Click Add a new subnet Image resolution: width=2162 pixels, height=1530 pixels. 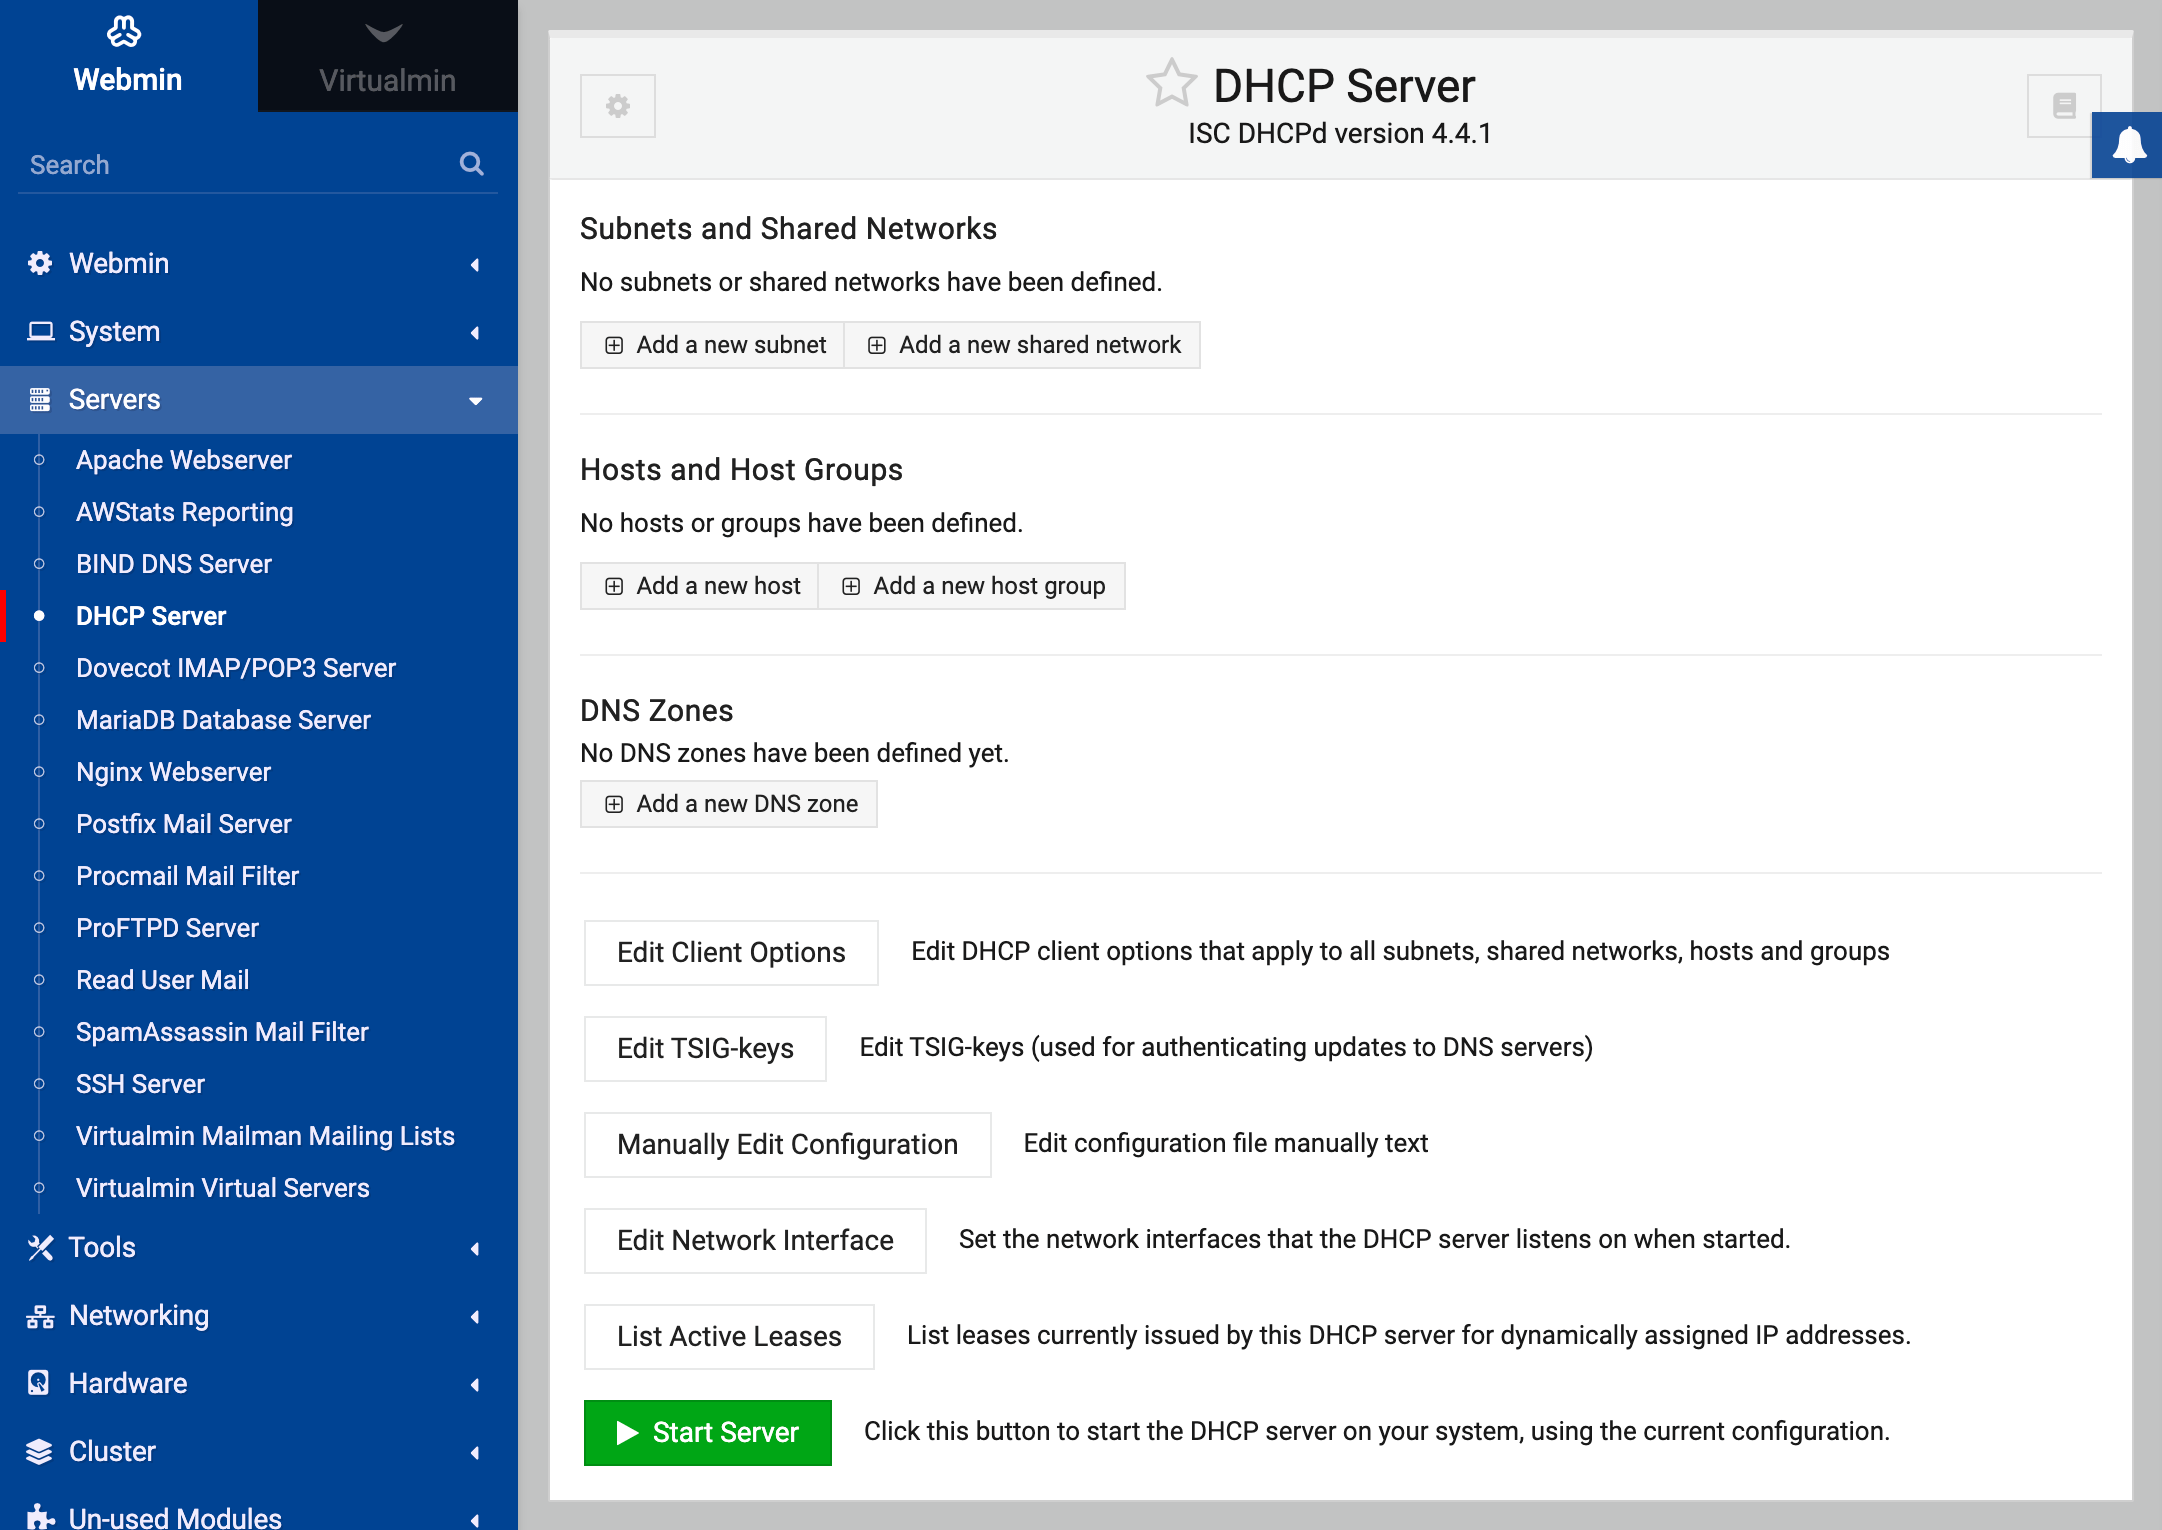pos(714,345)
